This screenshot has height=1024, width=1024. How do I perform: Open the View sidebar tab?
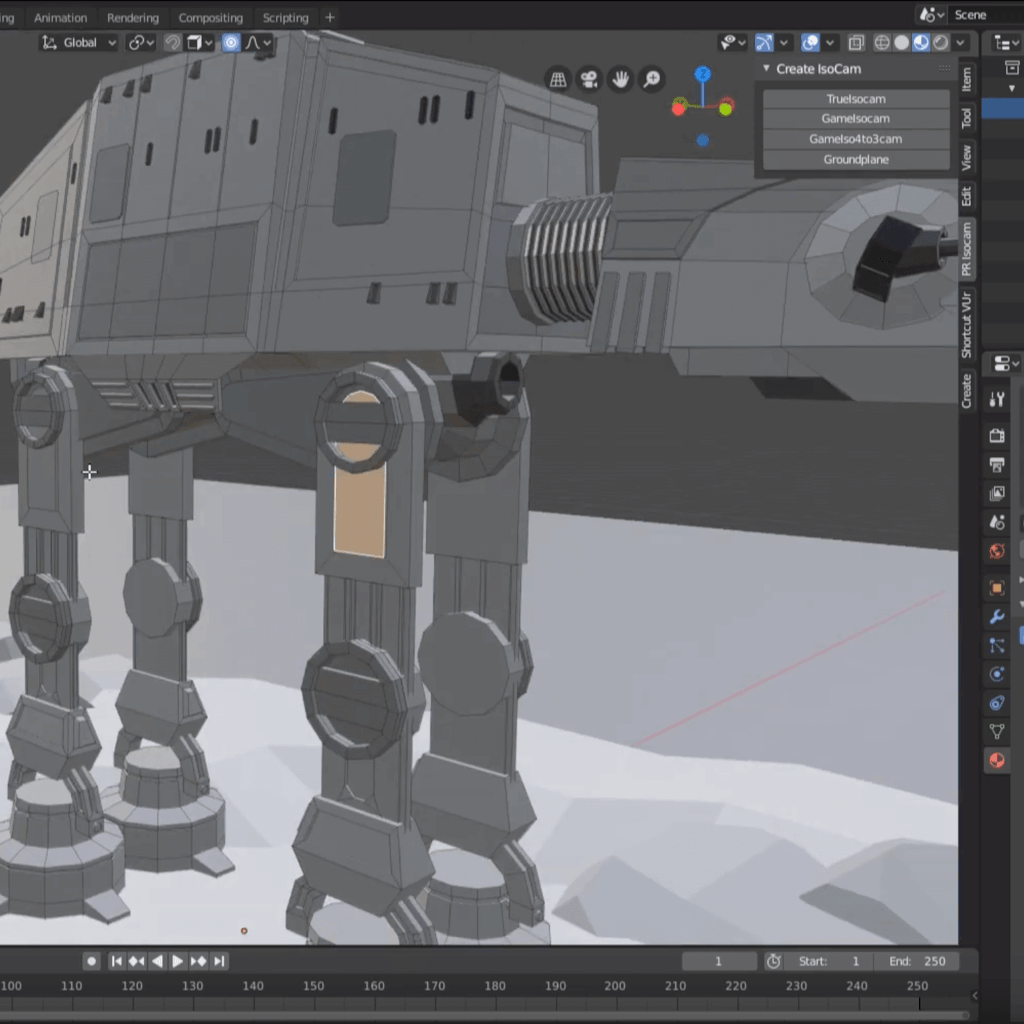(967, 157)
